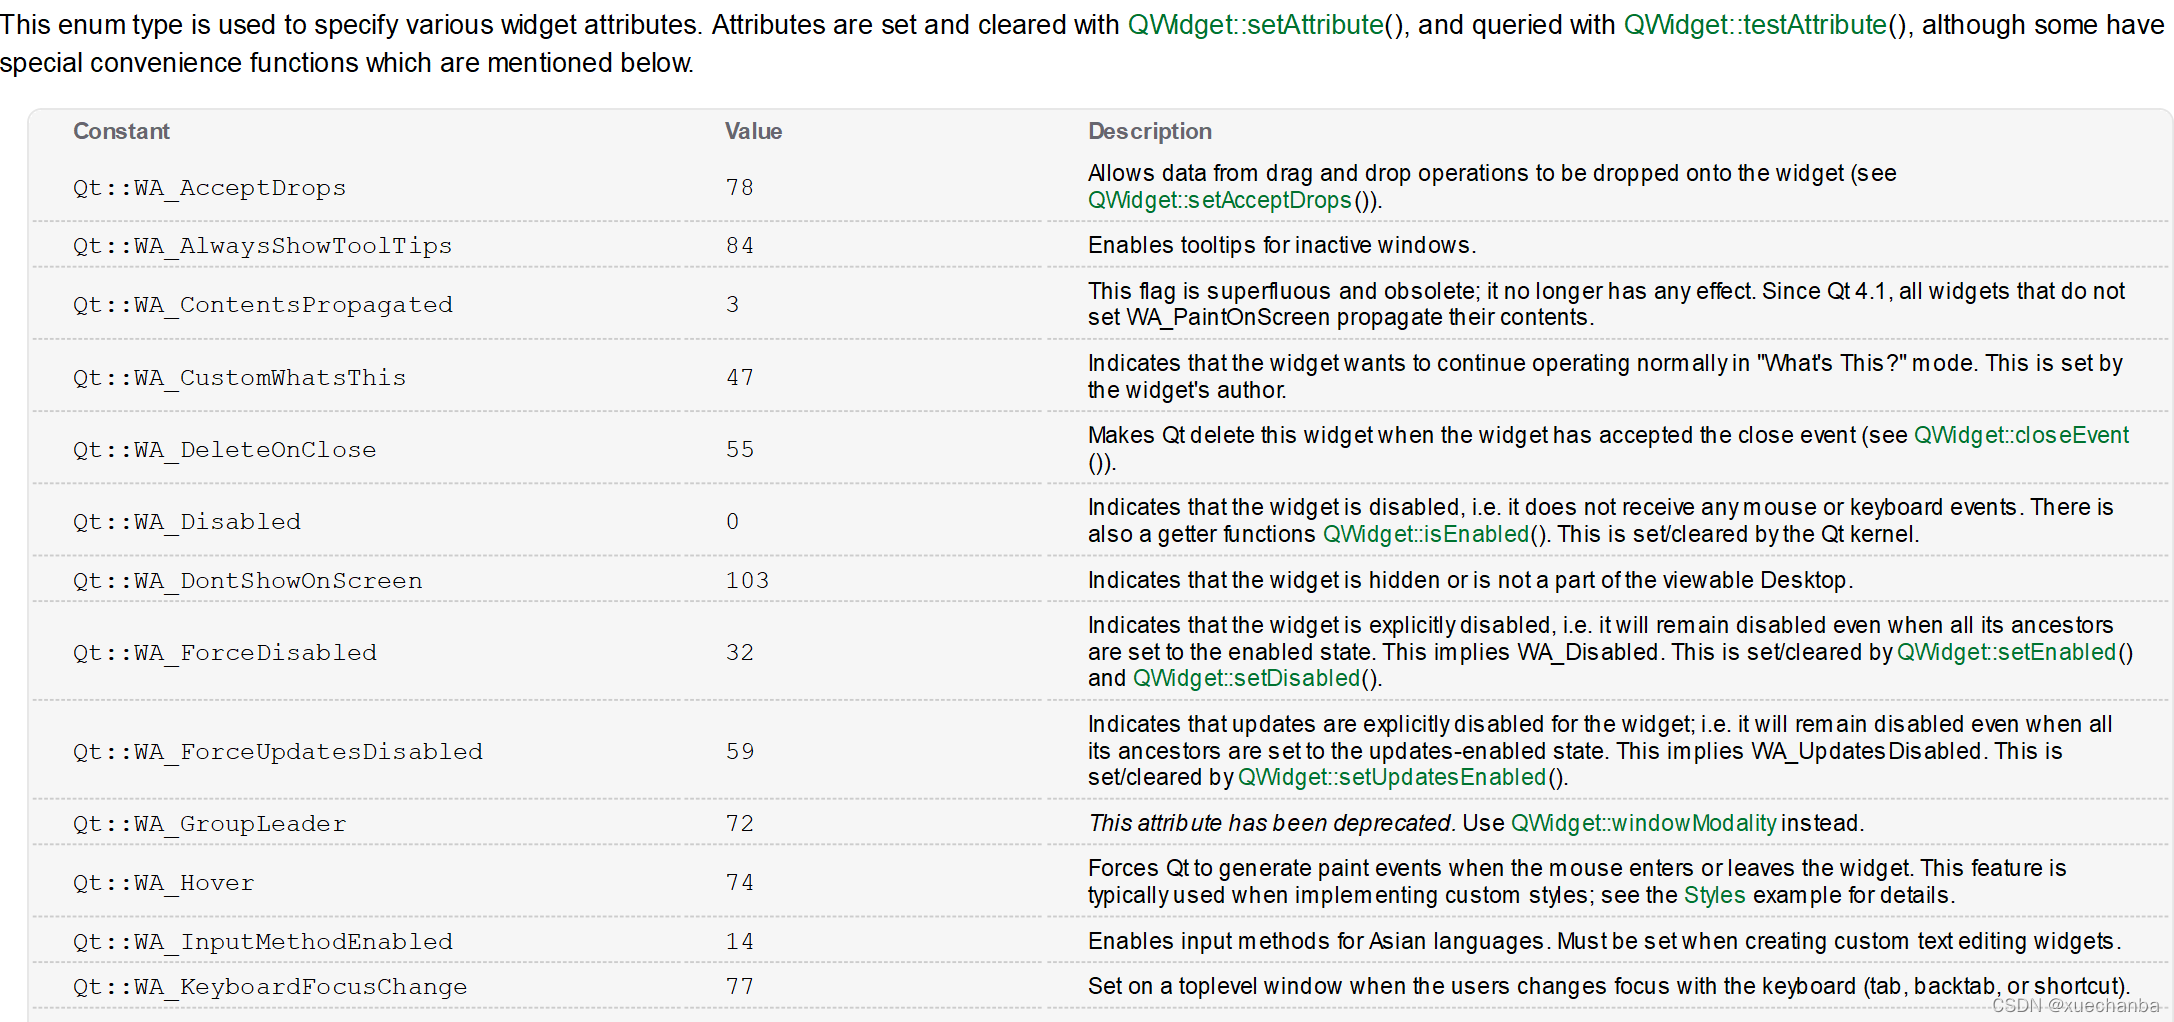Click value 77 for WA_KeyboardFocusChange
This screenshot has height=1022, width=2174.
pos(740,987)
